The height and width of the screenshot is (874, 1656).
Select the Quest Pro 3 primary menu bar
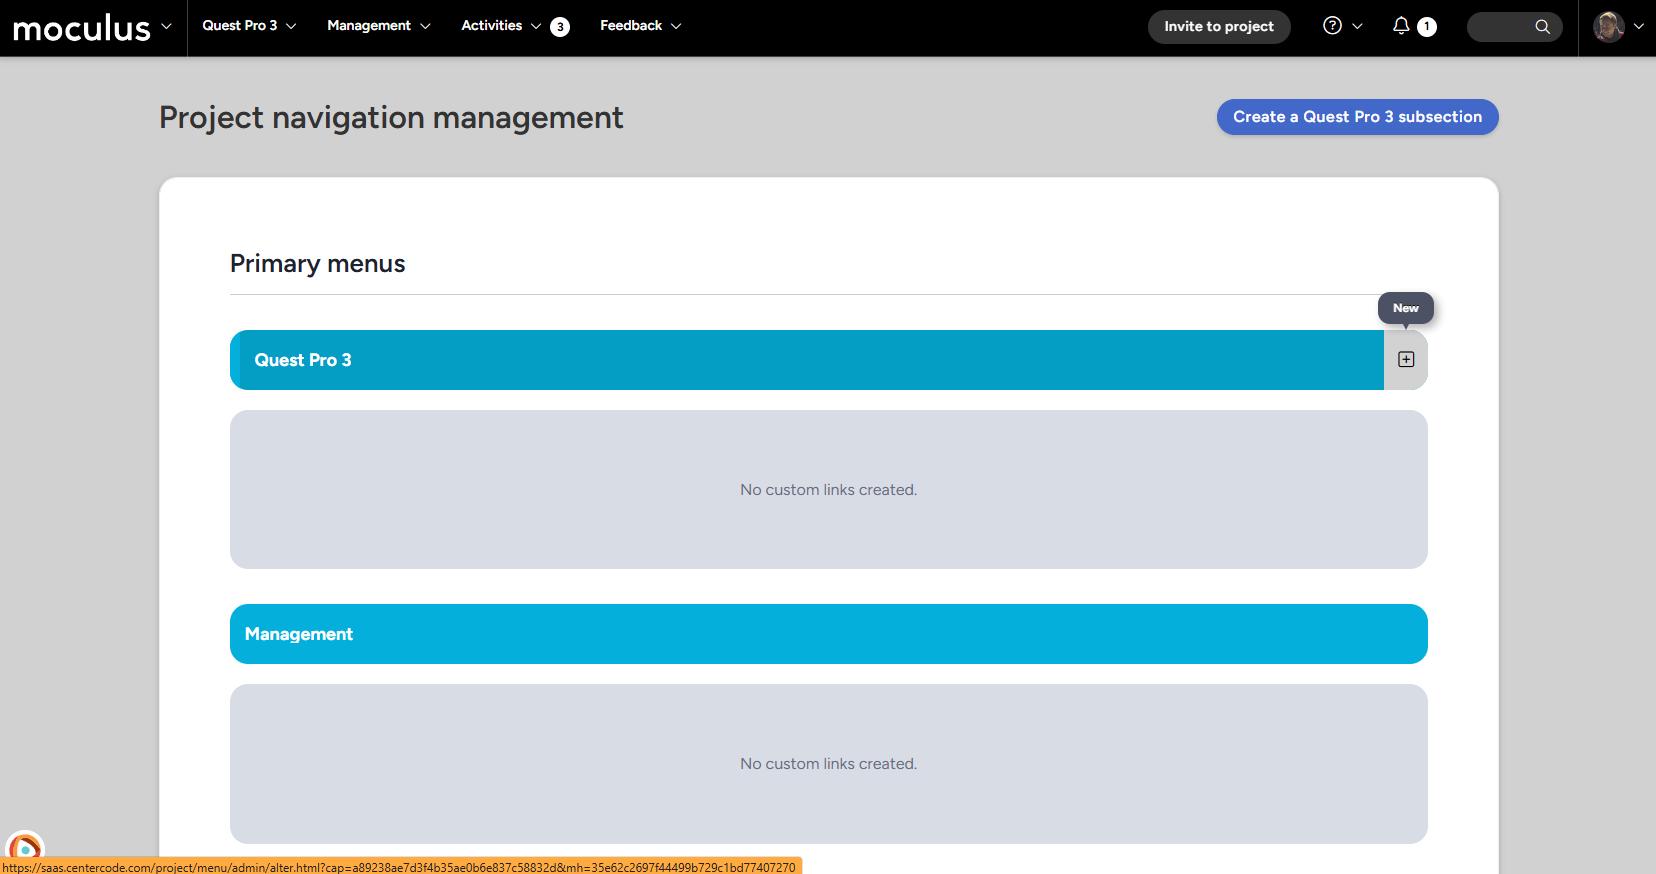click(807, 360)
